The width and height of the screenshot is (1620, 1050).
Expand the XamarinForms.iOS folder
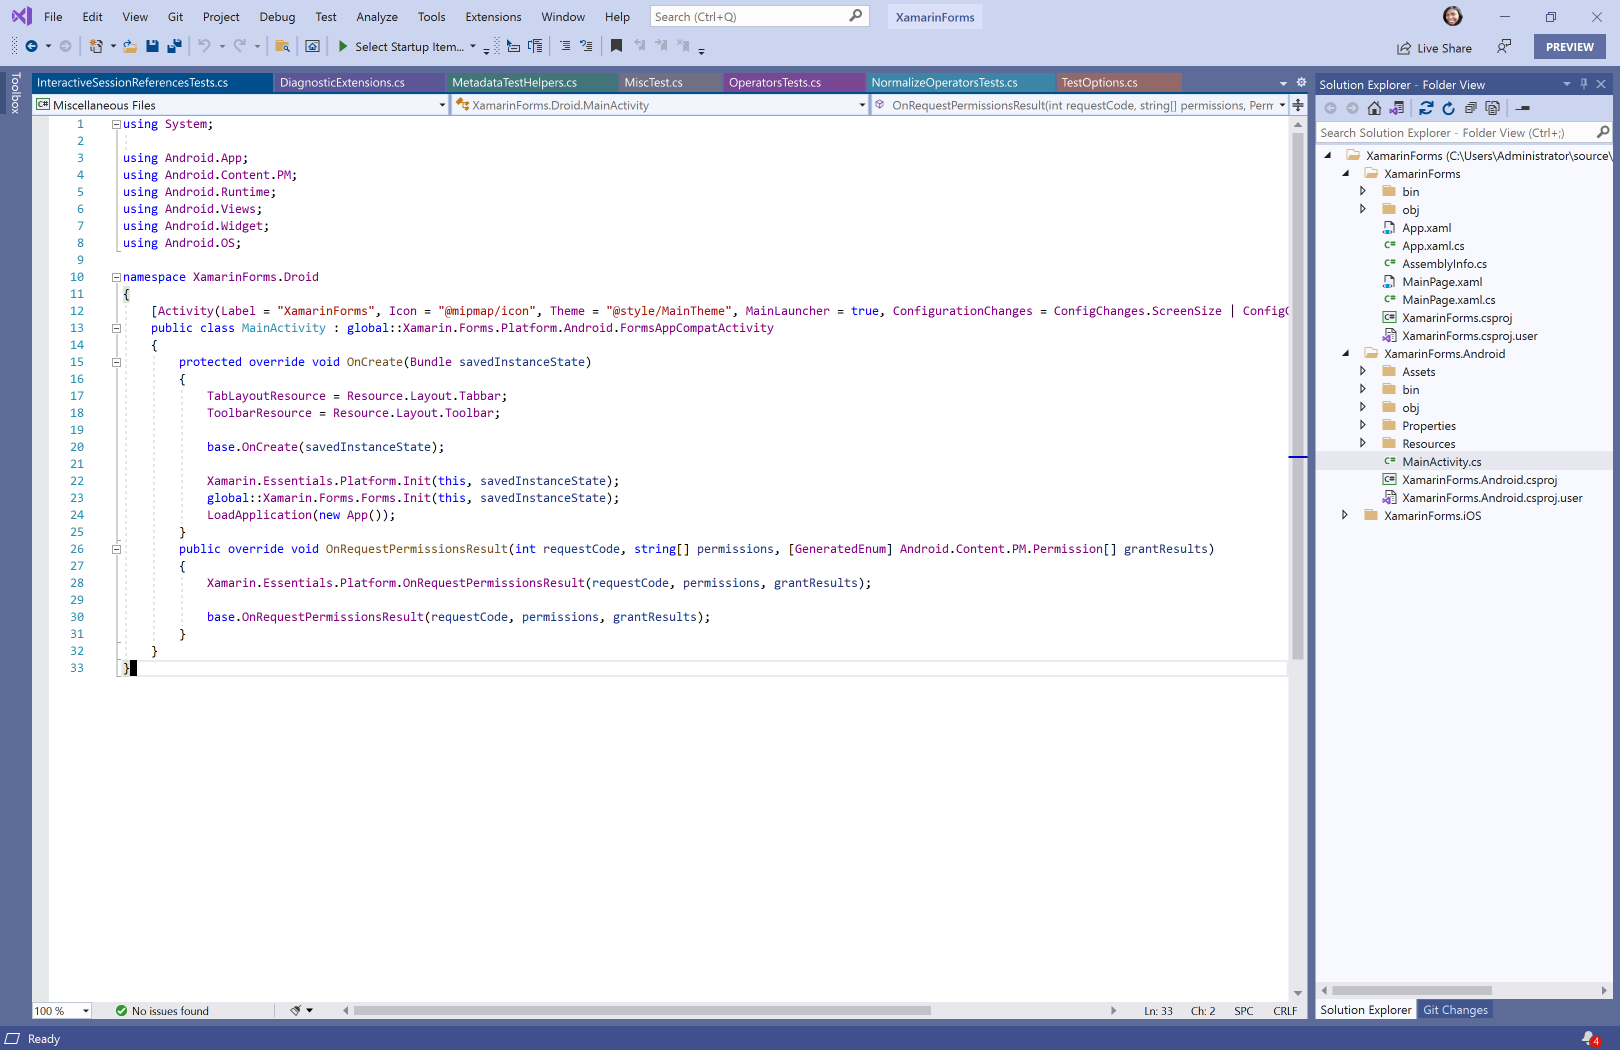point(1345,516)
